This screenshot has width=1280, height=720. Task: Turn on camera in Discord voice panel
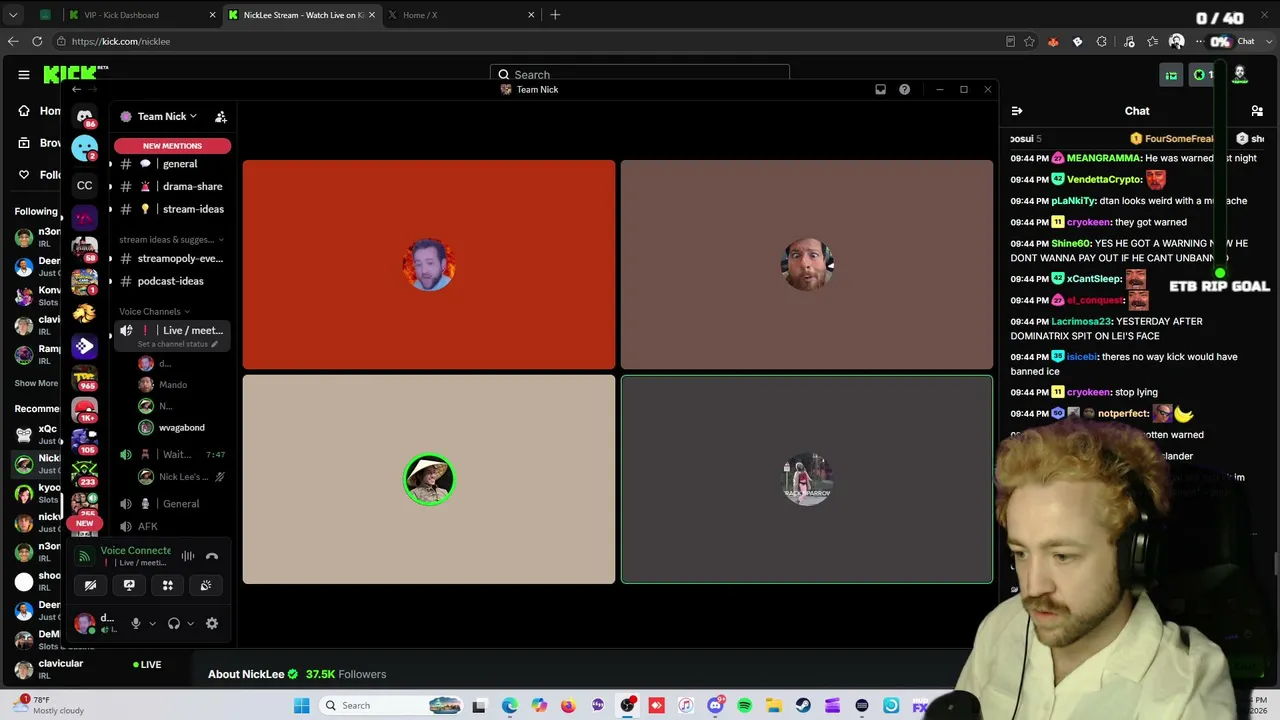(90, 585)
